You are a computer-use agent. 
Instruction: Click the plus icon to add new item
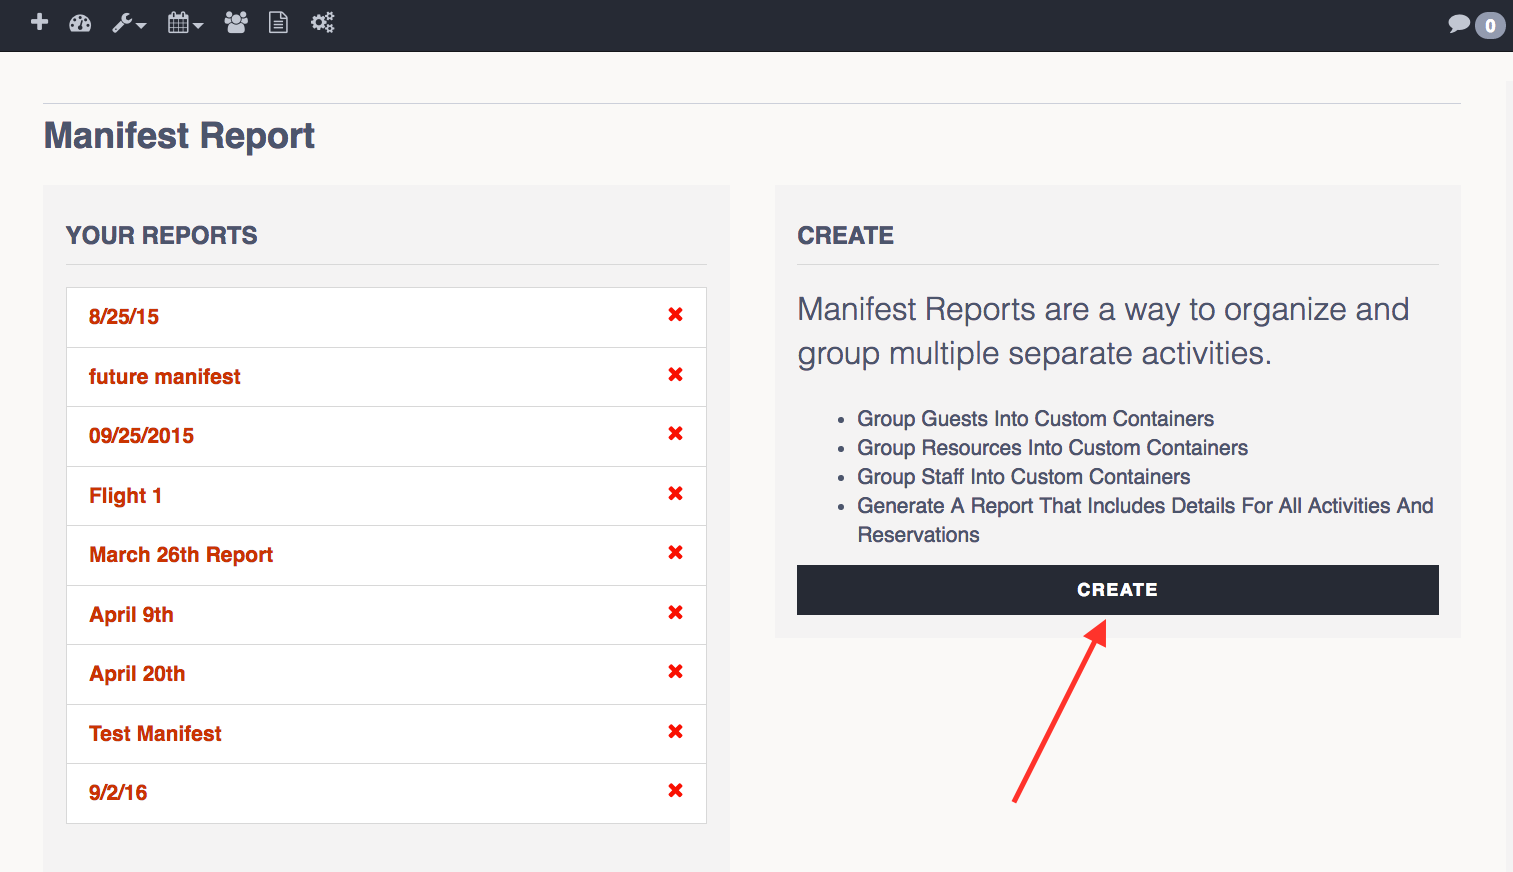pos(39,22)
